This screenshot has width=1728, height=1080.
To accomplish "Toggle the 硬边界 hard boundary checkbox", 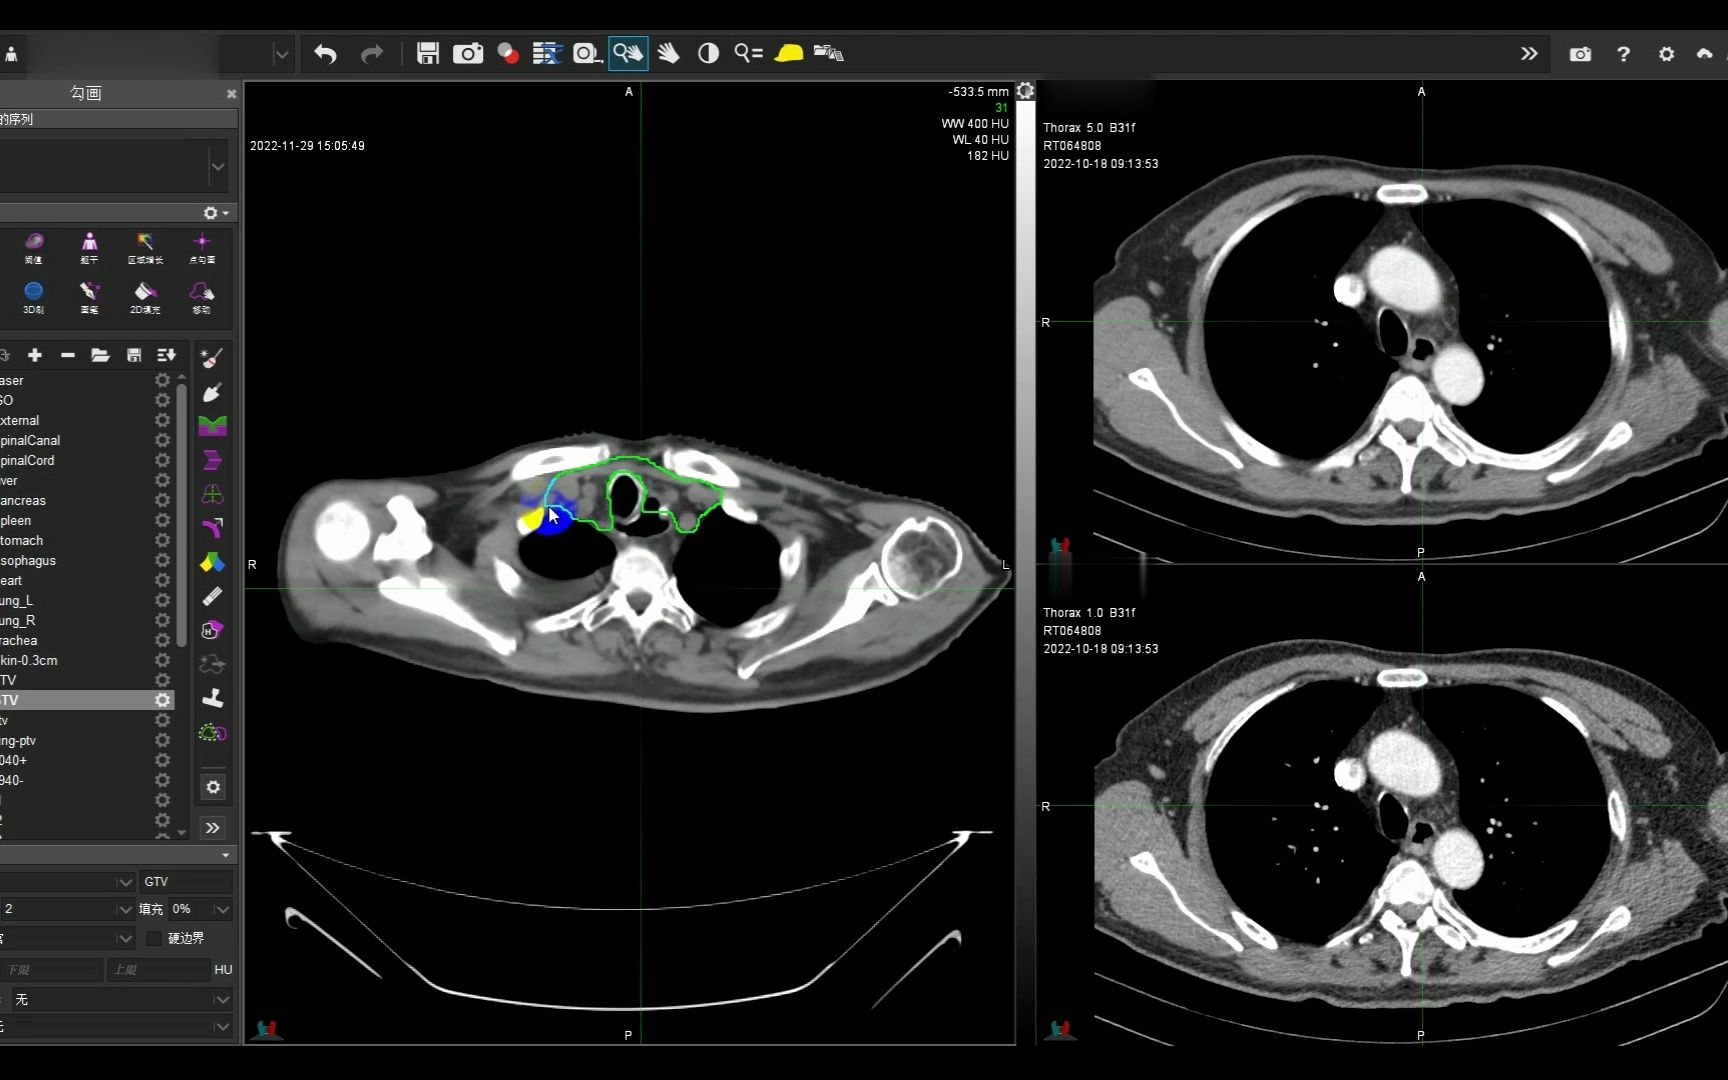I will click(x=154, y=938).
